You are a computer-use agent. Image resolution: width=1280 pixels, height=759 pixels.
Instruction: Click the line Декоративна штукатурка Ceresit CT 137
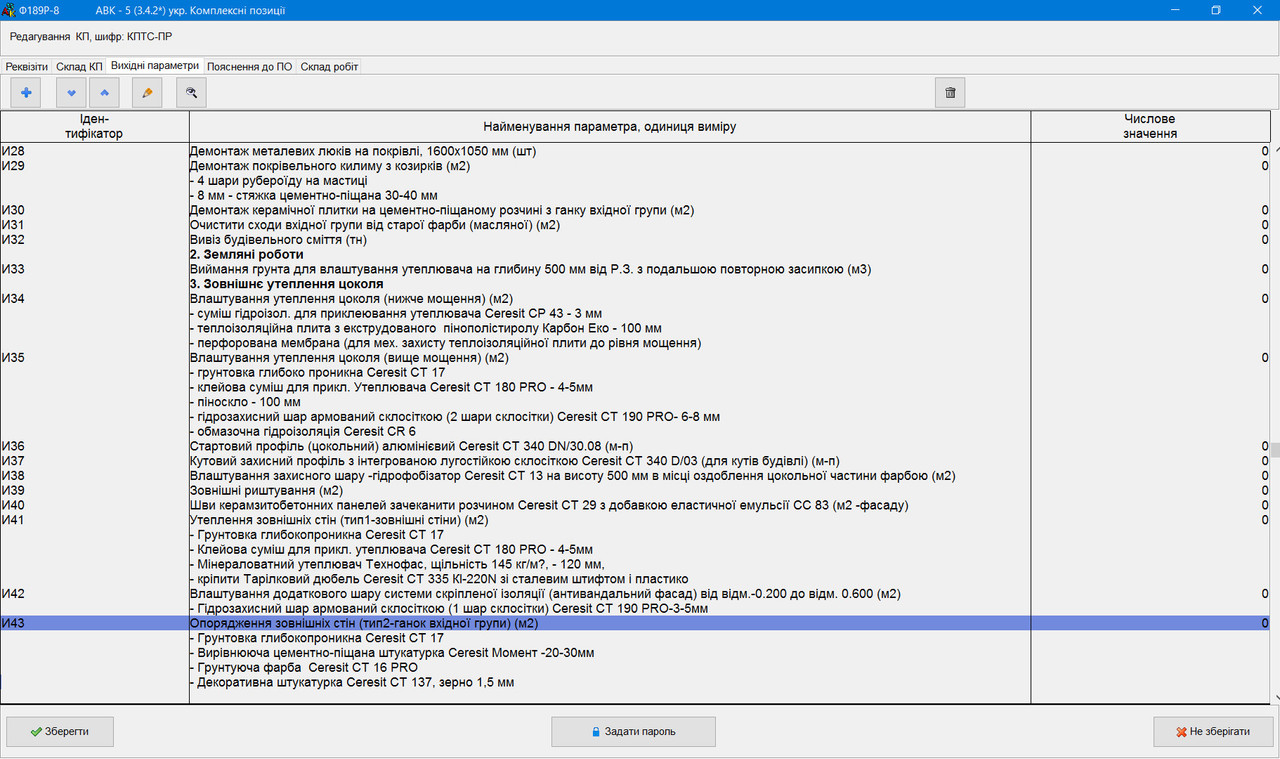click(353, 682)
